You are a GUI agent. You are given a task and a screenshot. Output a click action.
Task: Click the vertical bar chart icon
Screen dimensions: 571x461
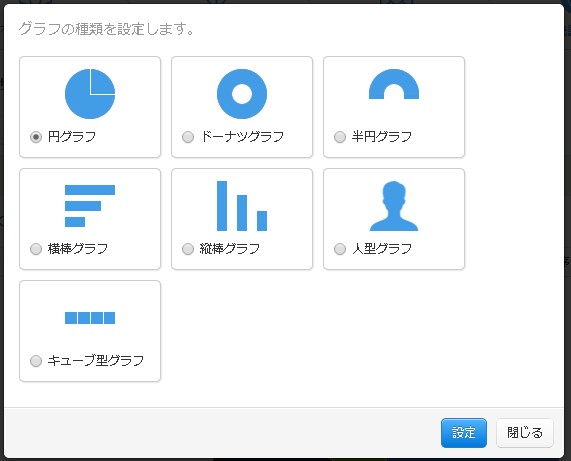[x=242, y=206]
